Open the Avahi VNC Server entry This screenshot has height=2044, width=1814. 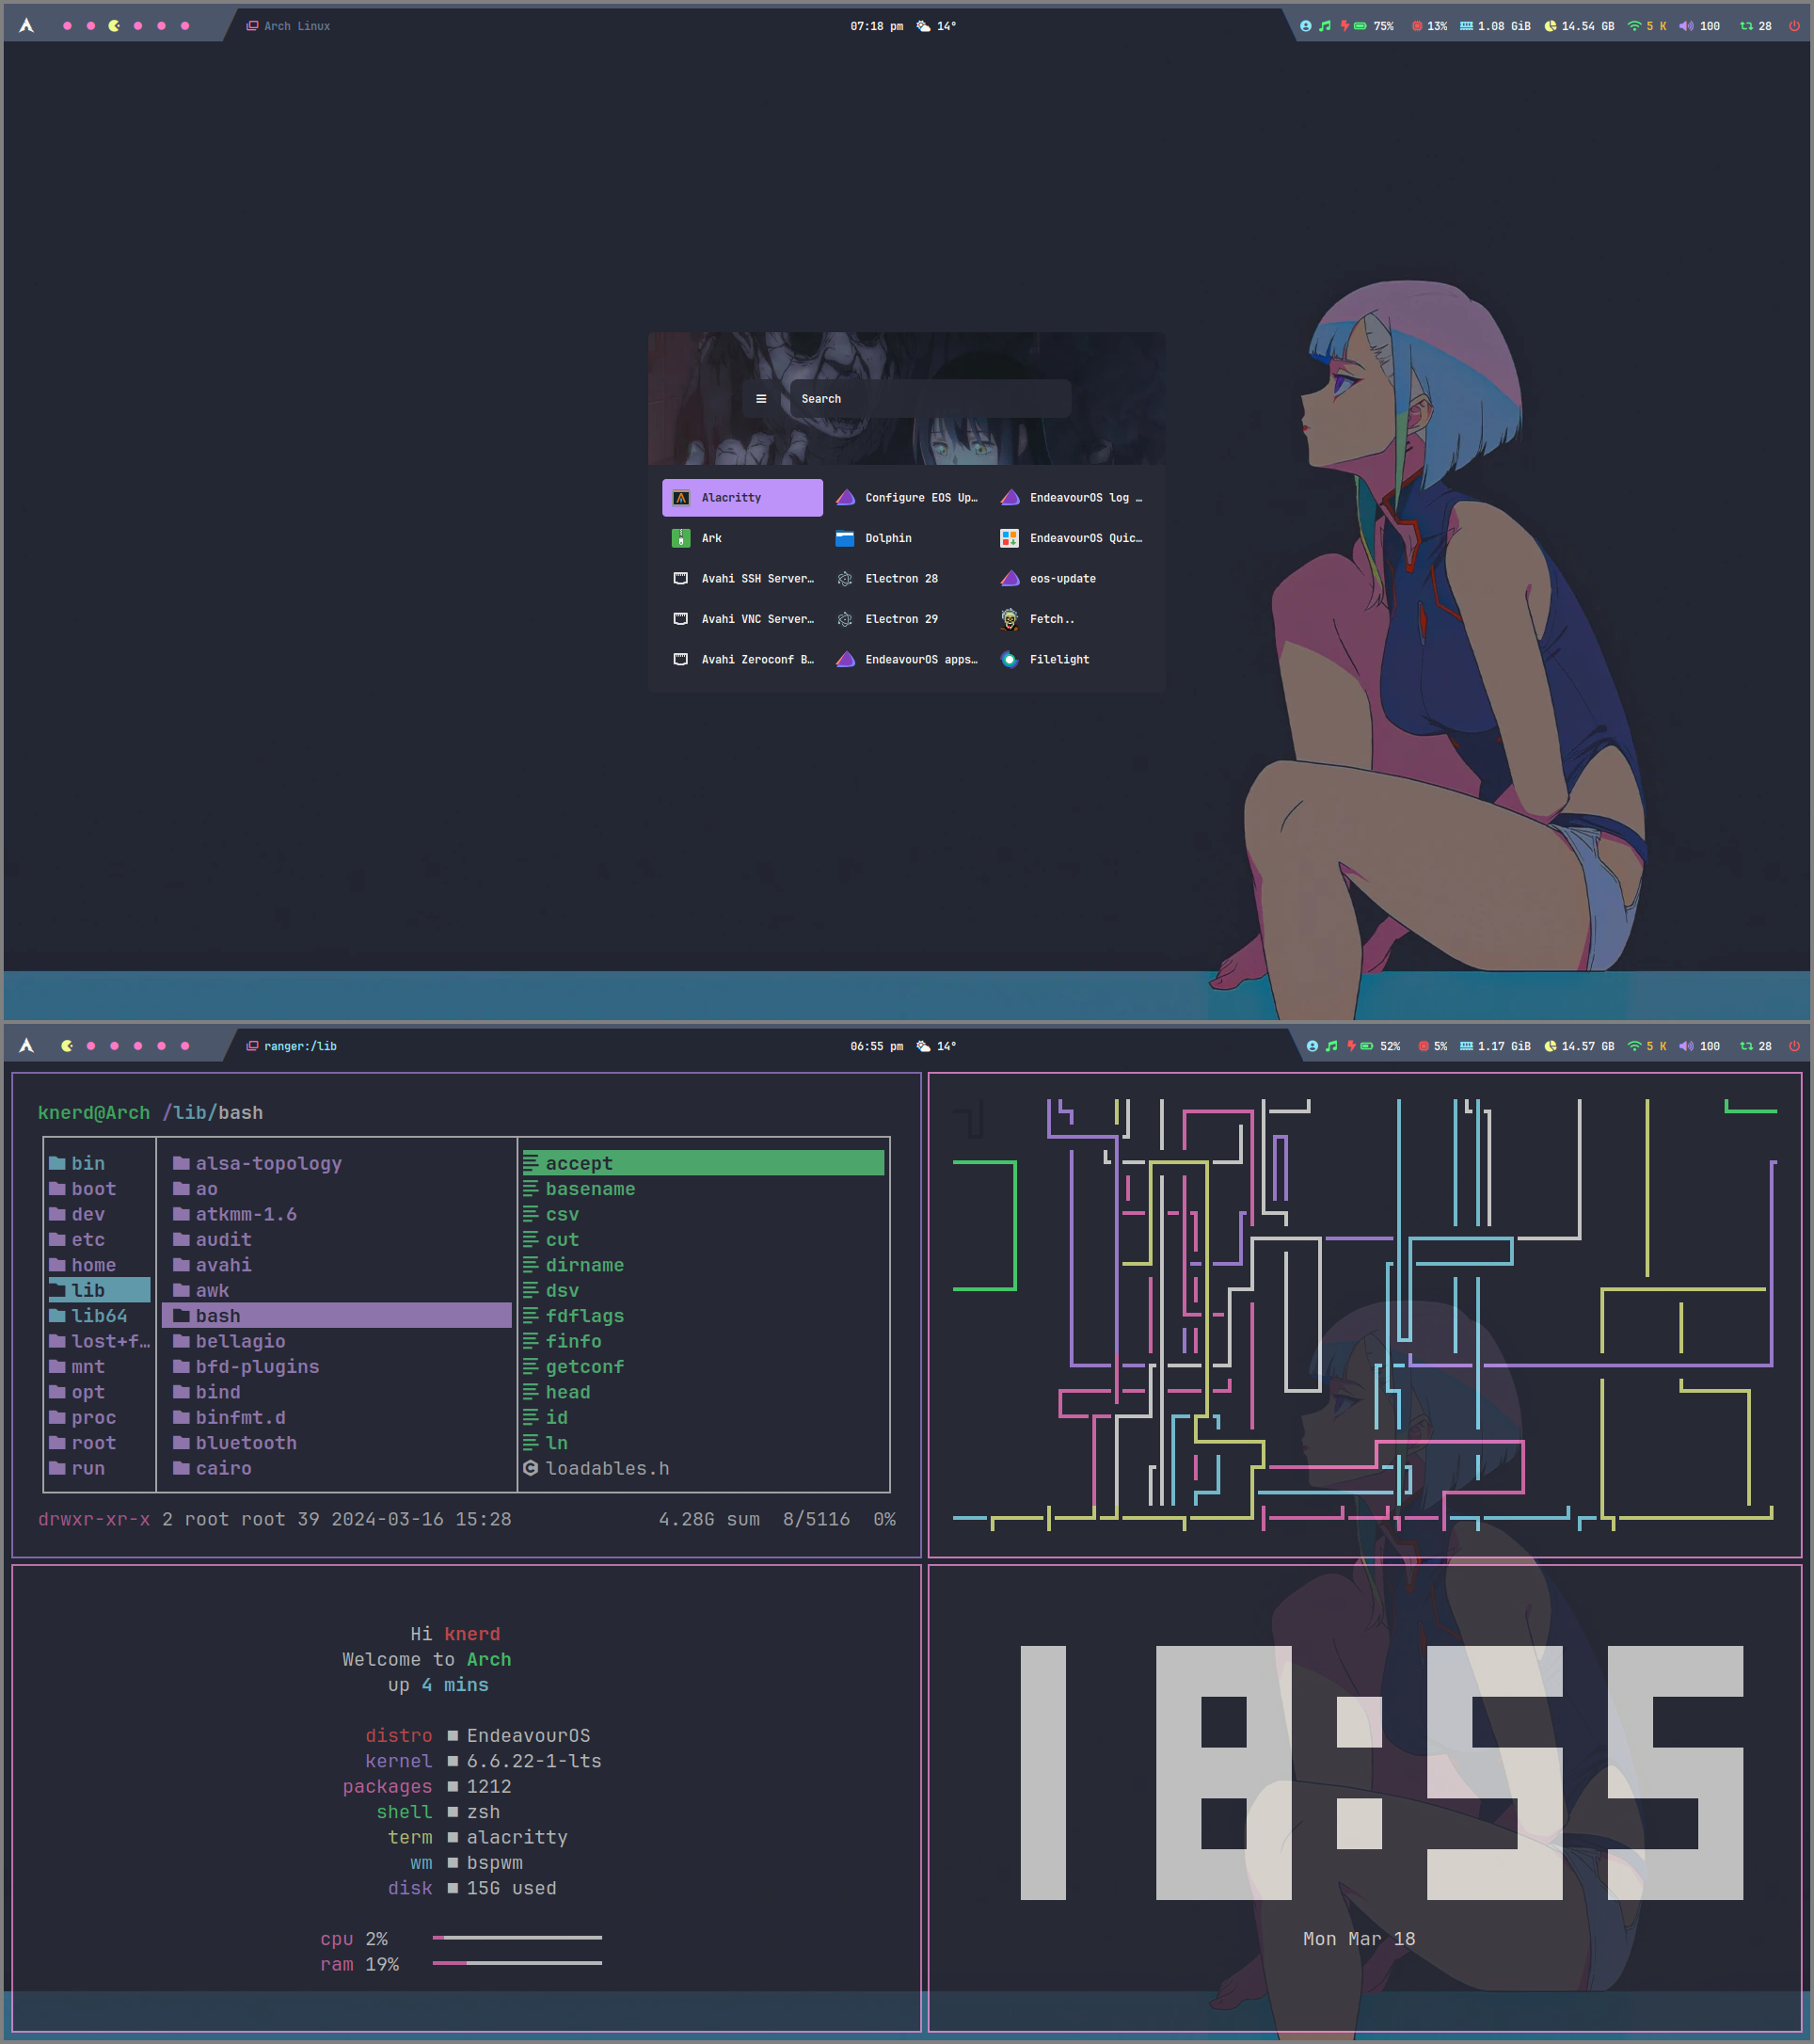(x=742, y=619)
